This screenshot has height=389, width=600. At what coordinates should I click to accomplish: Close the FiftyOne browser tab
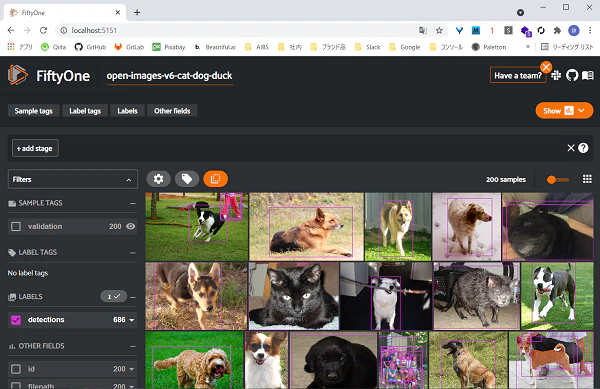[117, 13]
